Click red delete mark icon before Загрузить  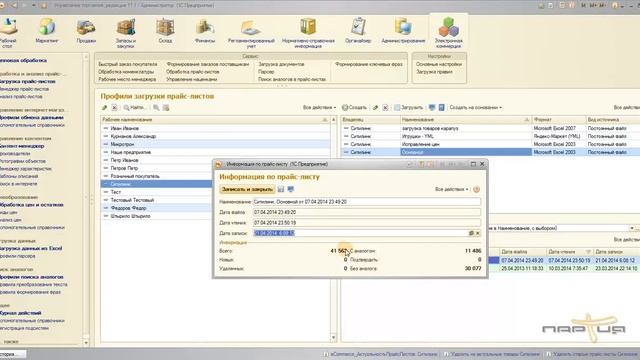pyautogui.click(x=385, y=108)
